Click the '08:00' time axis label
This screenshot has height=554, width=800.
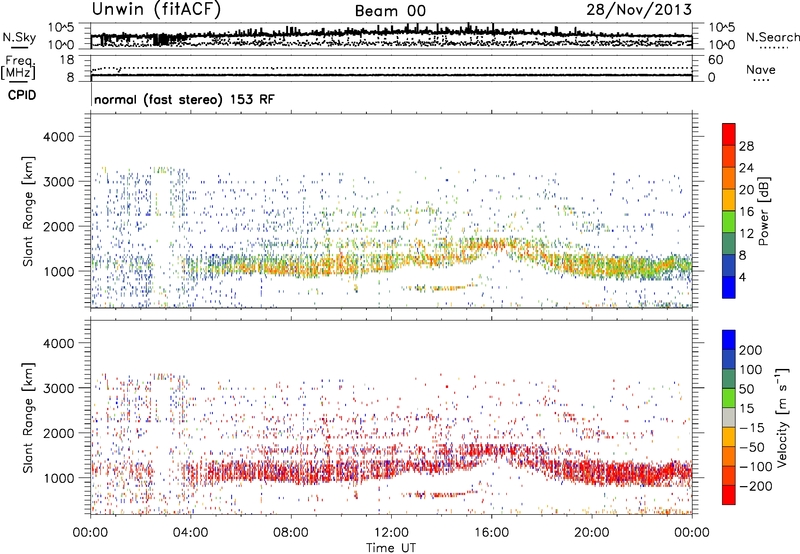point(291,533)
